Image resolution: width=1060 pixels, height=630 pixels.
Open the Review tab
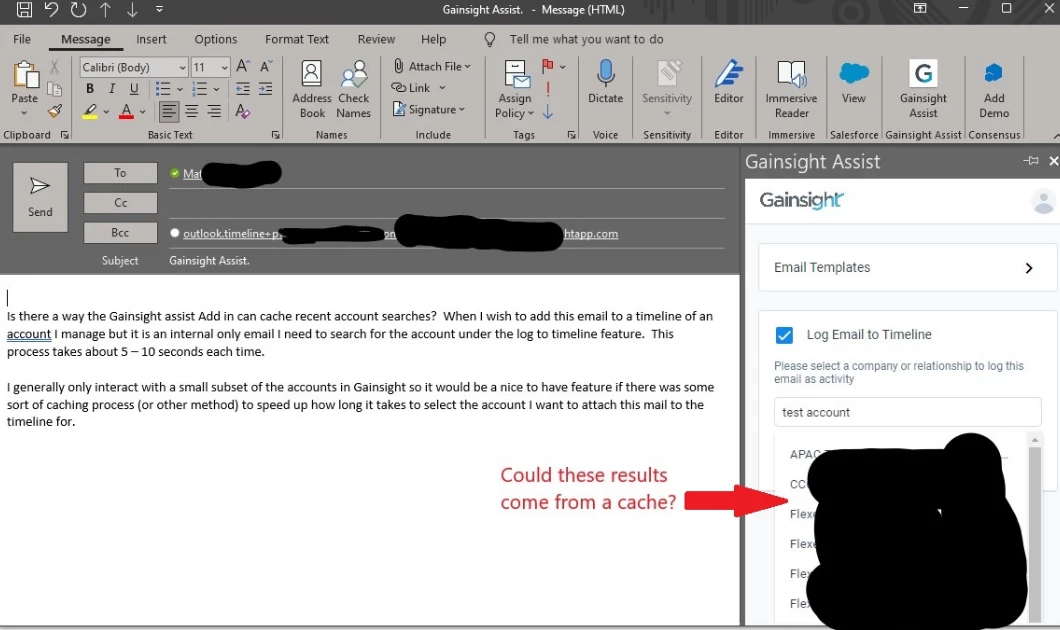[376, 39]
